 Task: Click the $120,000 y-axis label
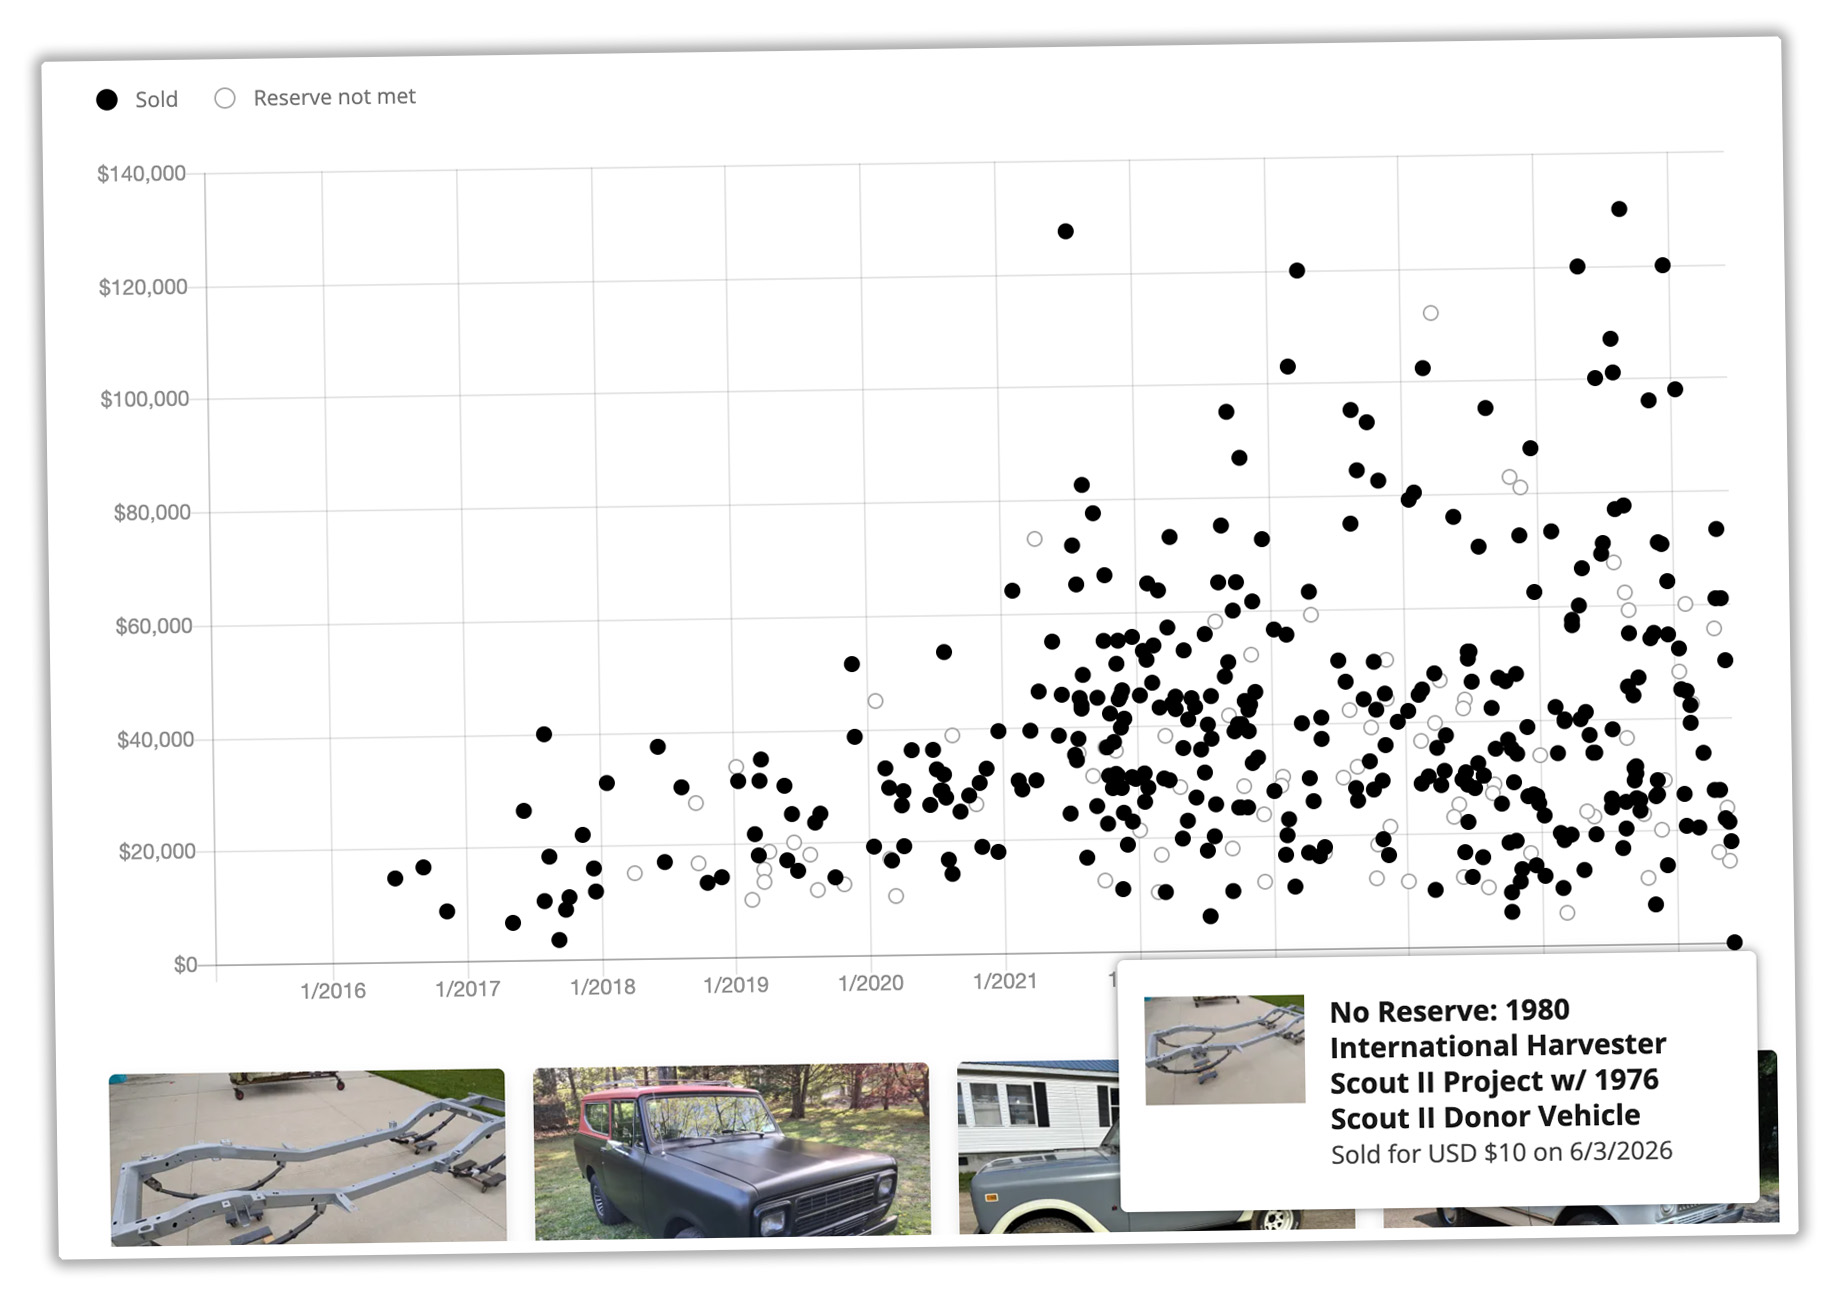pyautogui.click(x=143, y=288)
